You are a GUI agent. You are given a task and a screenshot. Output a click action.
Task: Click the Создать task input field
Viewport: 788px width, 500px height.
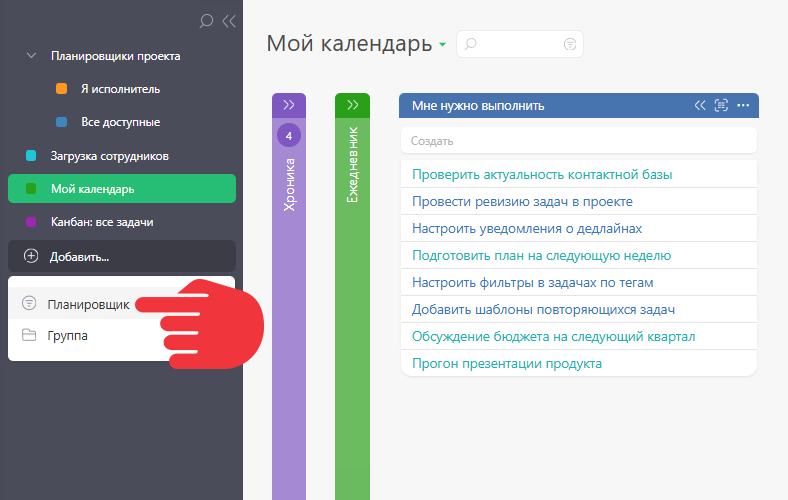tap(579, 141)
